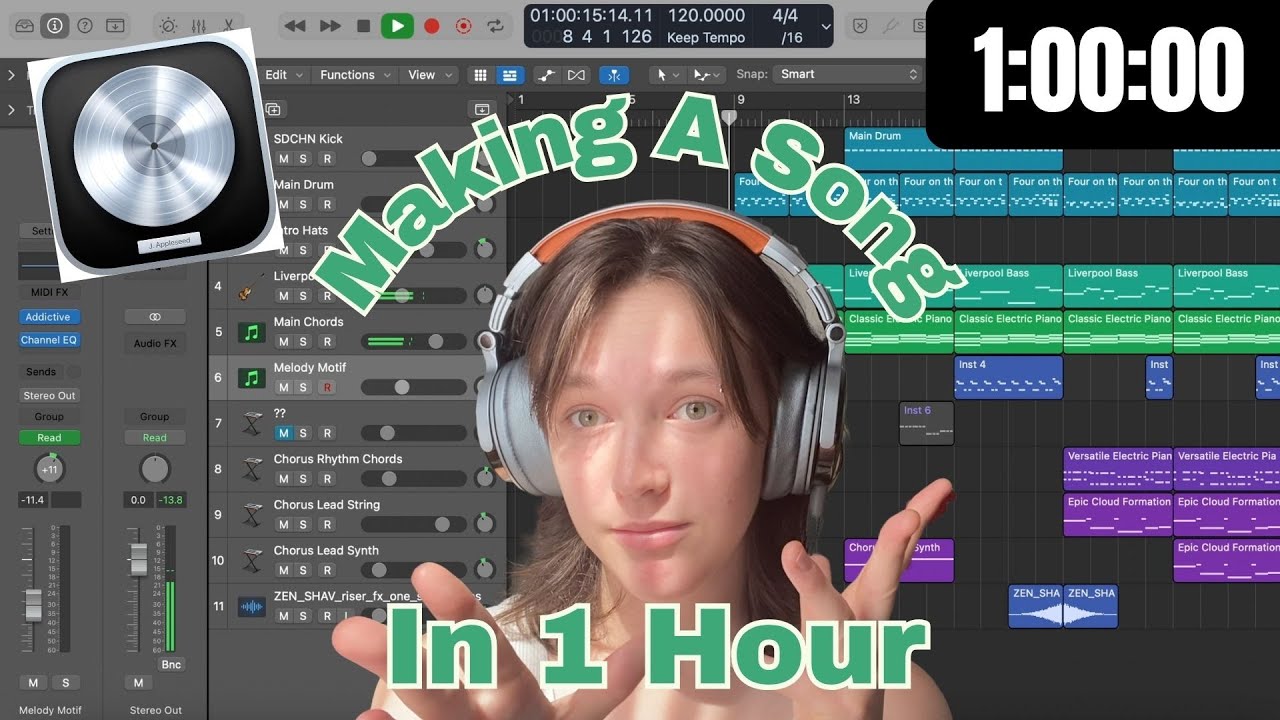
Task: Expand the Track inspector disclosure arrow
Action: click(12, 110)
